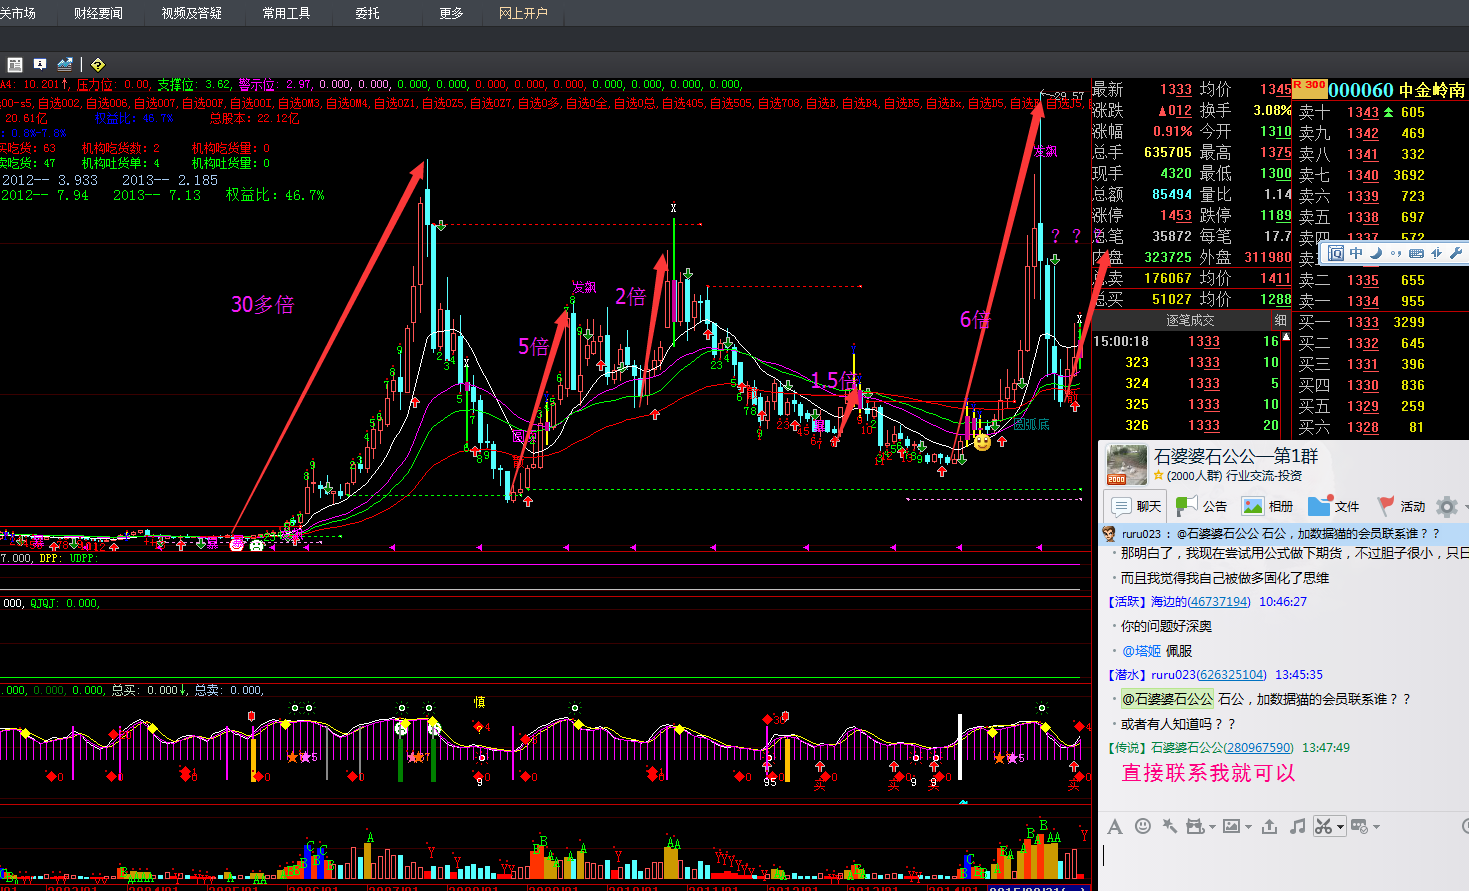Toggle the soft keyboard icon in IME bar
The width and height of the screenshot is (1469, 891).
tap(1415, 253)
